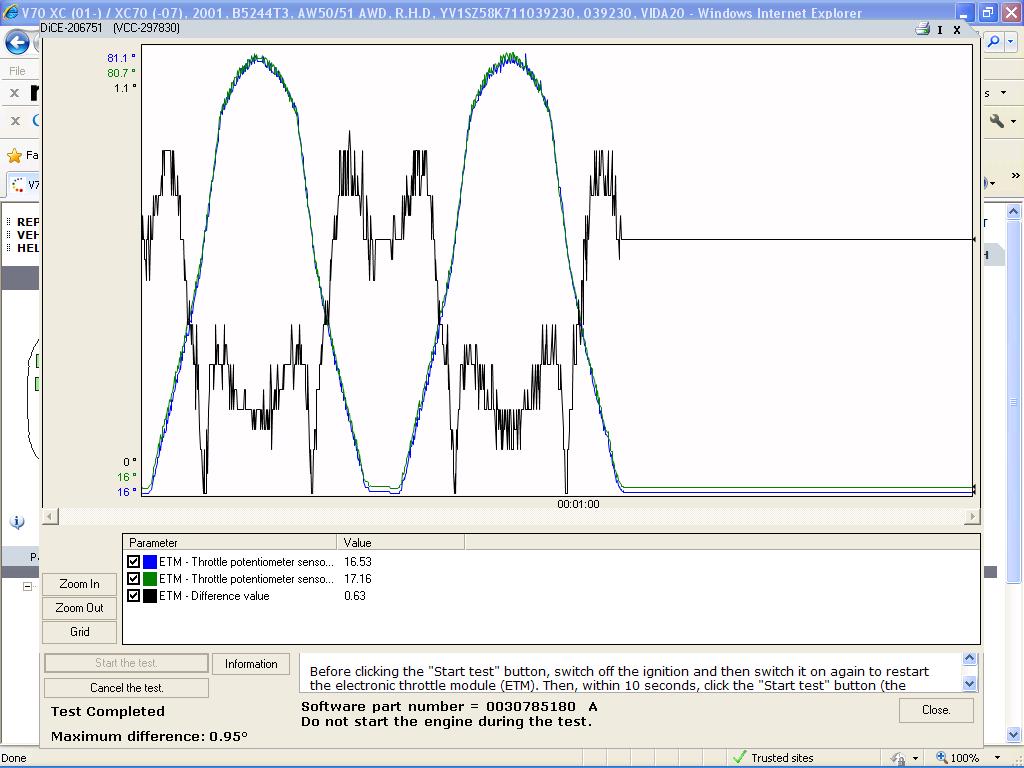
Task: Click graph scrollbar right arrow
Action: pyautogui.click(x=971, y=516)
